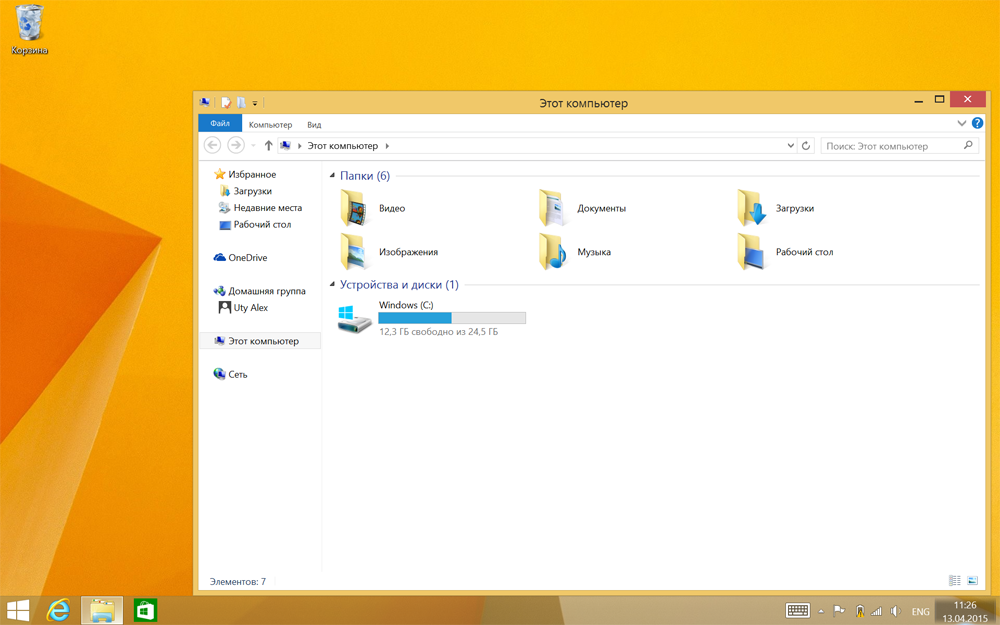Switch to large icons view via status bar icon
1000x625 pixels.
(971, 580)
